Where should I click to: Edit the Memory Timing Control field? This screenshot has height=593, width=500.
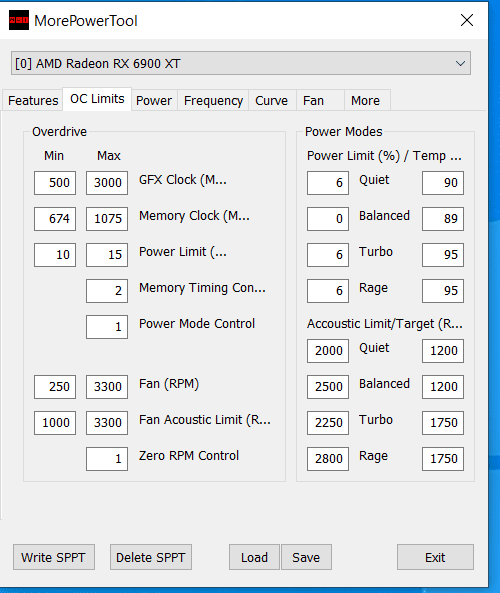coord(107,291)
